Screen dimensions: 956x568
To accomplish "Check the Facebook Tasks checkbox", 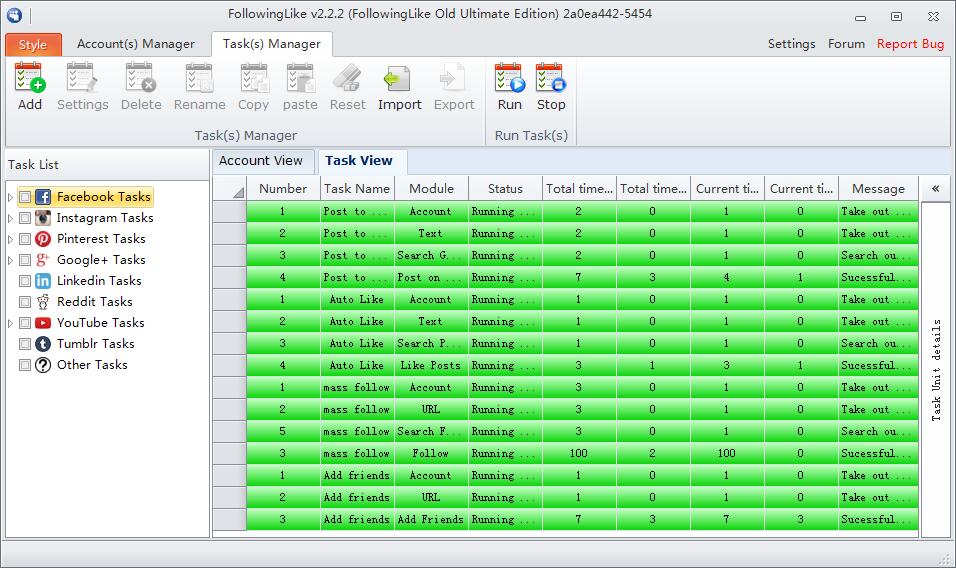I will 25,197.
